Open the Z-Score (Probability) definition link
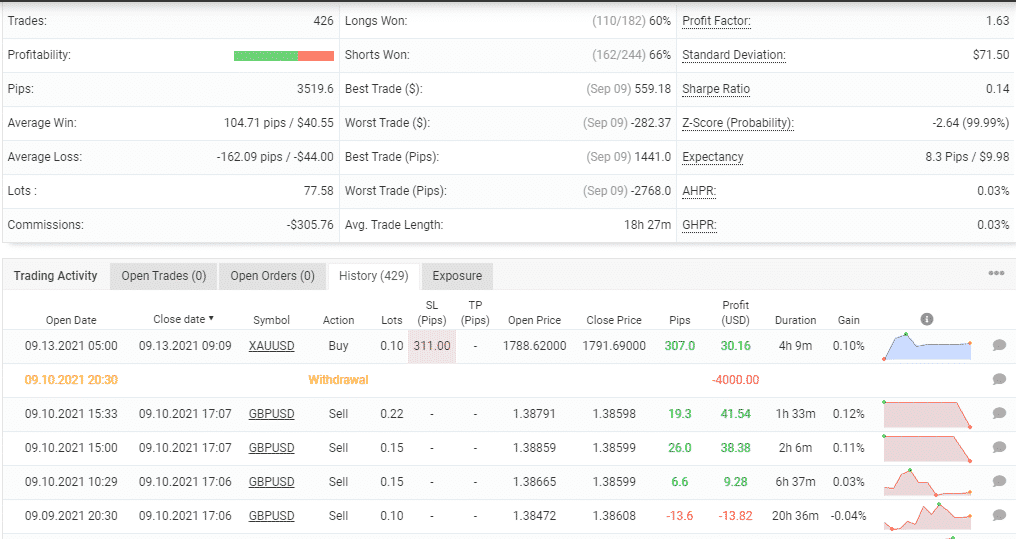The height and width of the screenshot is (539, 1016). click(x=738, y=123)
